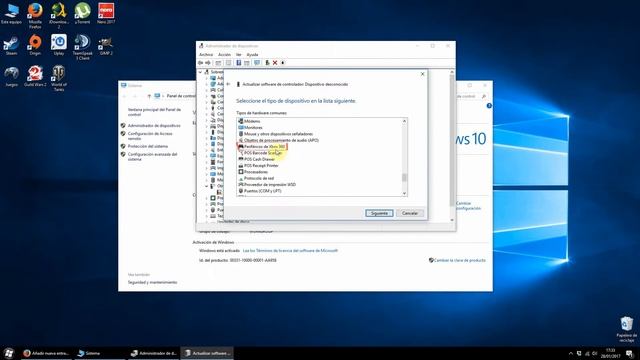Open Seguridad y mantenimiento link
Image resolution: width=640 pixels, height=360 pixels.
(152, 282)
